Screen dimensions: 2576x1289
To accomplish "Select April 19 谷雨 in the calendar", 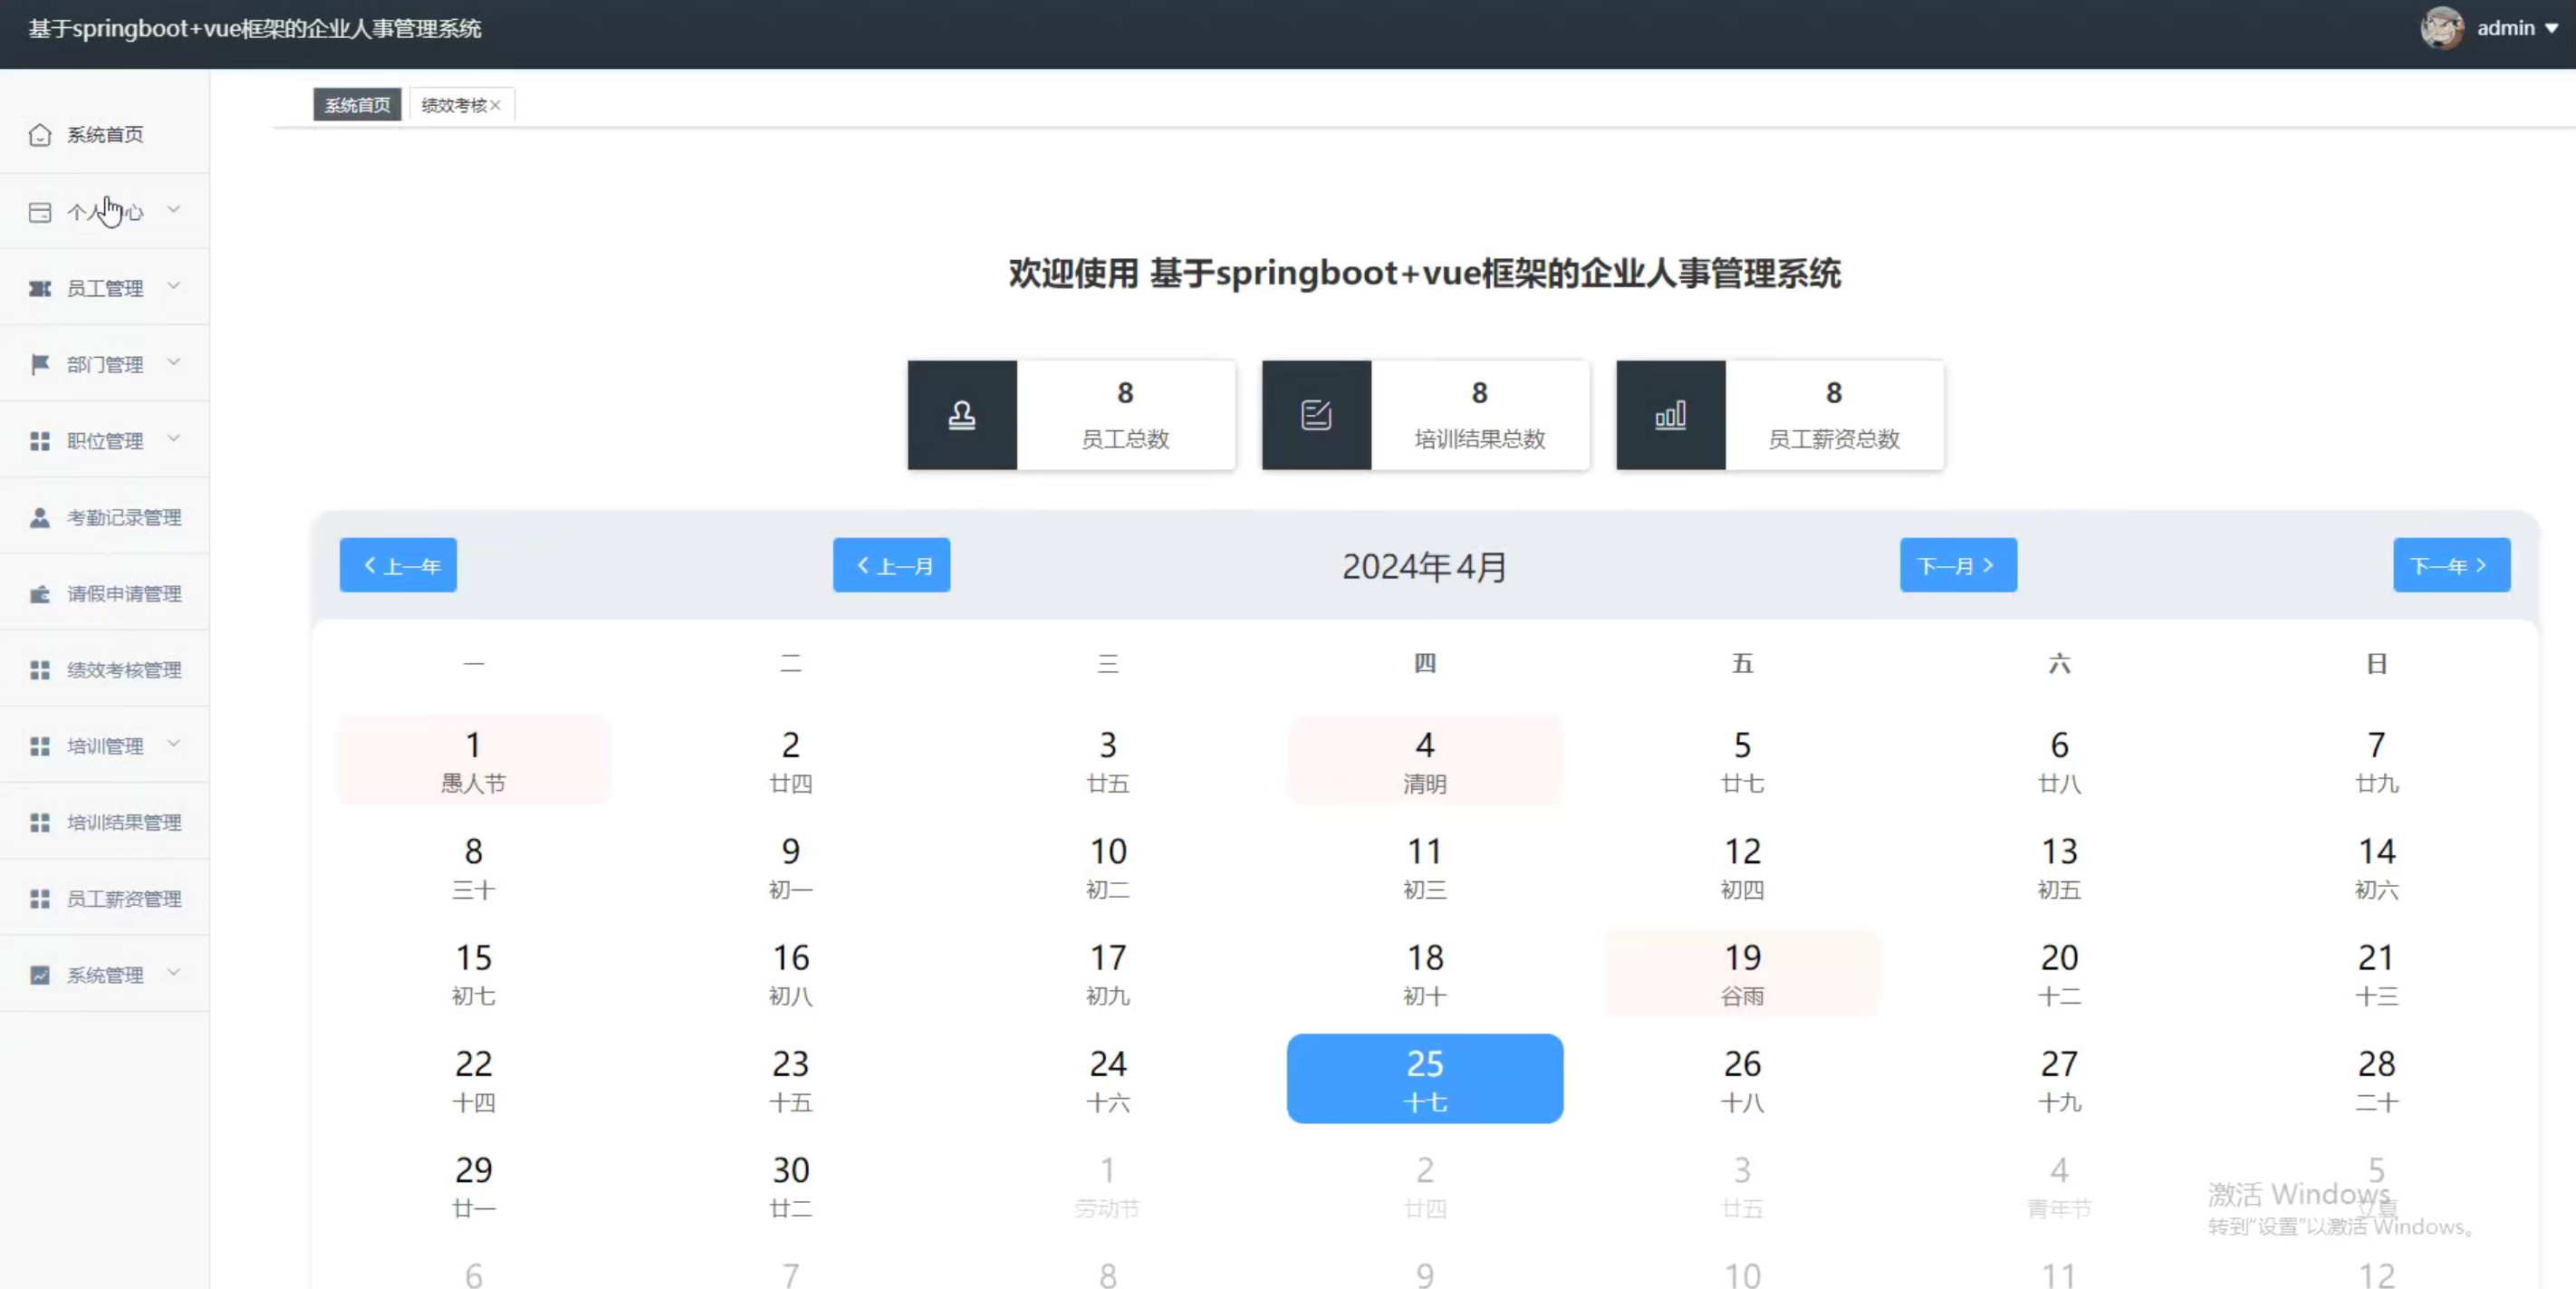I will point(1742,974).
